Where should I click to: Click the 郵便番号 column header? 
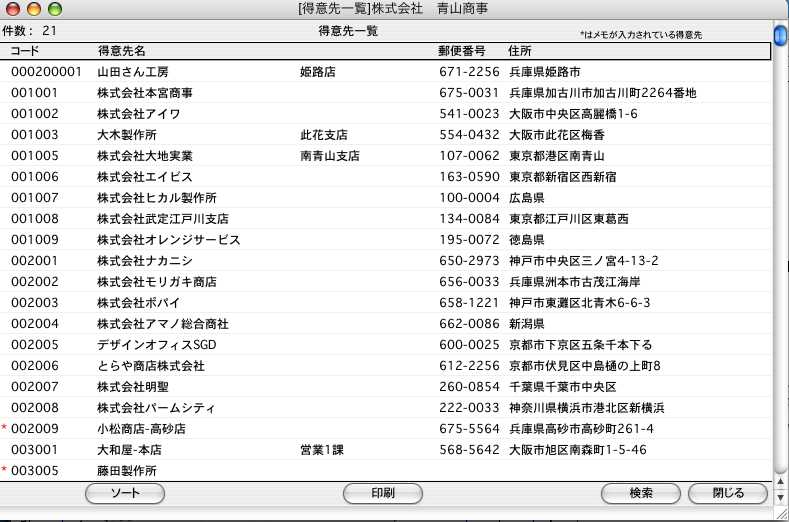coord(462,50)
